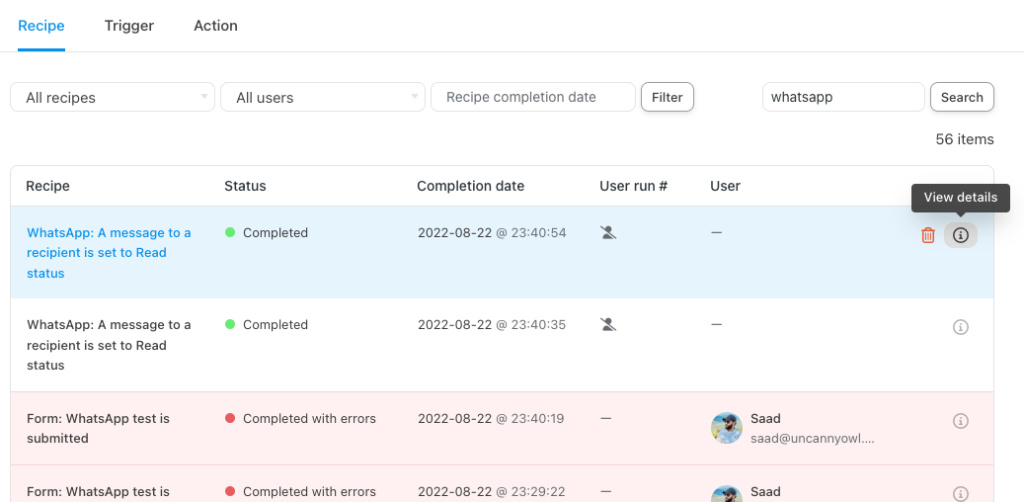This screenshot has height=502, width=1024.
Task: Click anonymous user icon in second row
Action: pyautogui.click(x=607, y=325)
